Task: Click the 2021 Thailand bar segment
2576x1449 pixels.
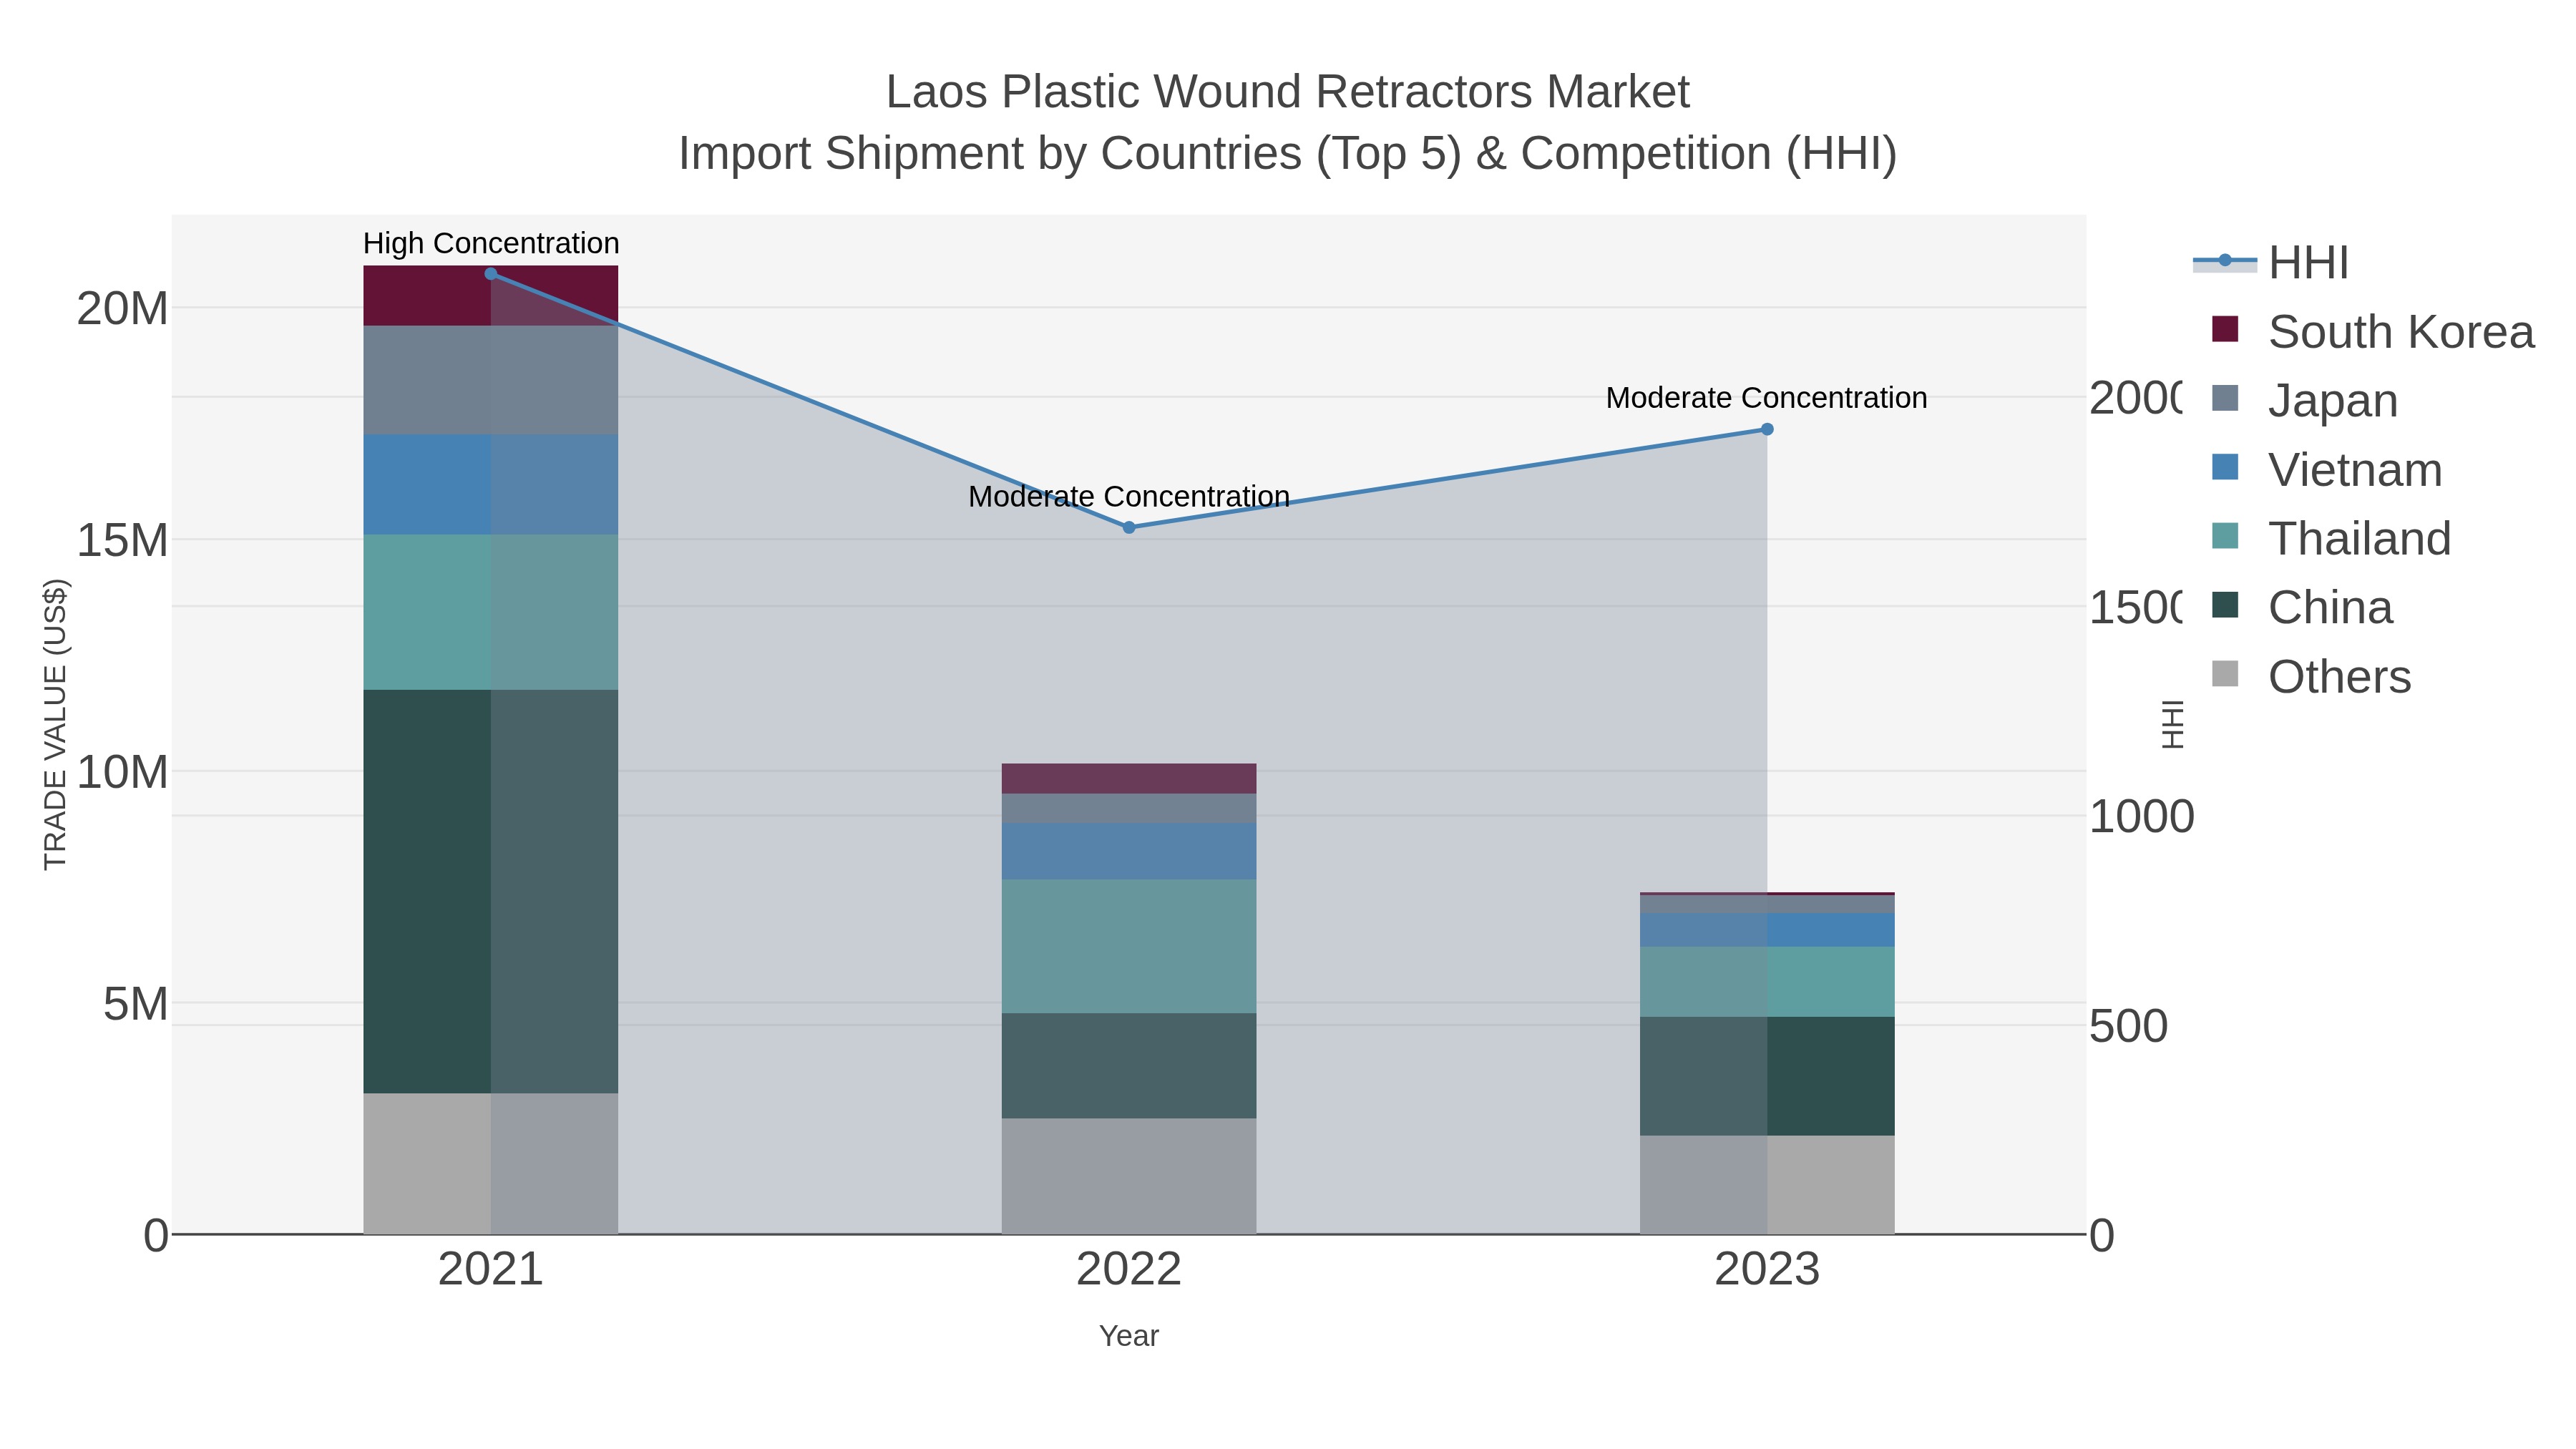Action: coord(491,612)
